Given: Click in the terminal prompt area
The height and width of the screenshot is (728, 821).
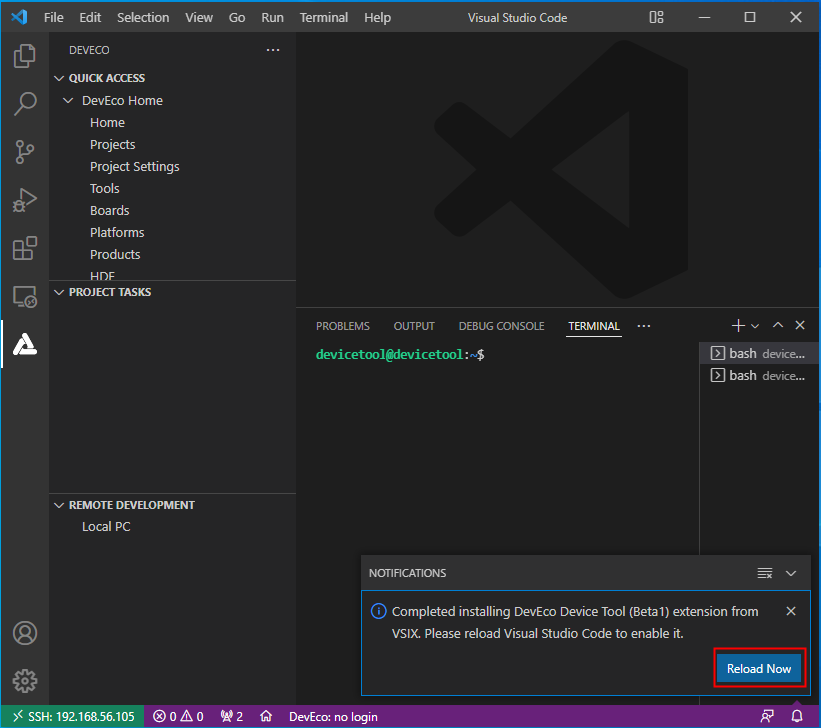Looking at the screenshot, I should pos(400,355).
